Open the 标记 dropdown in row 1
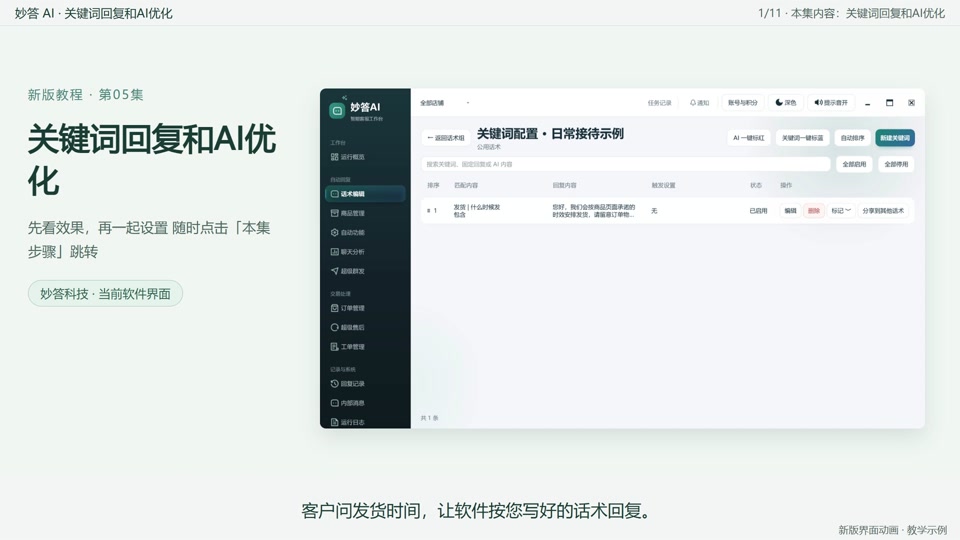 (x=841, y=211)
